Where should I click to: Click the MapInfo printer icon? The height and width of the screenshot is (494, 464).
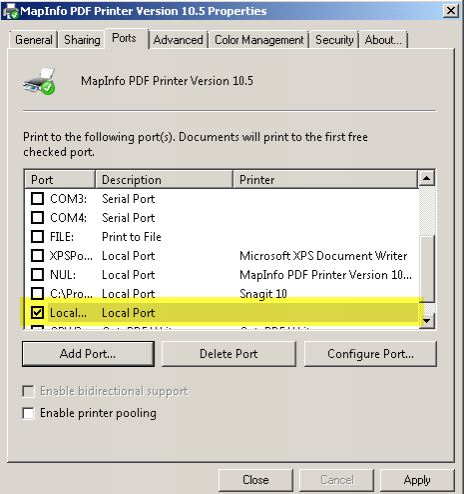(x=40, y=81)
